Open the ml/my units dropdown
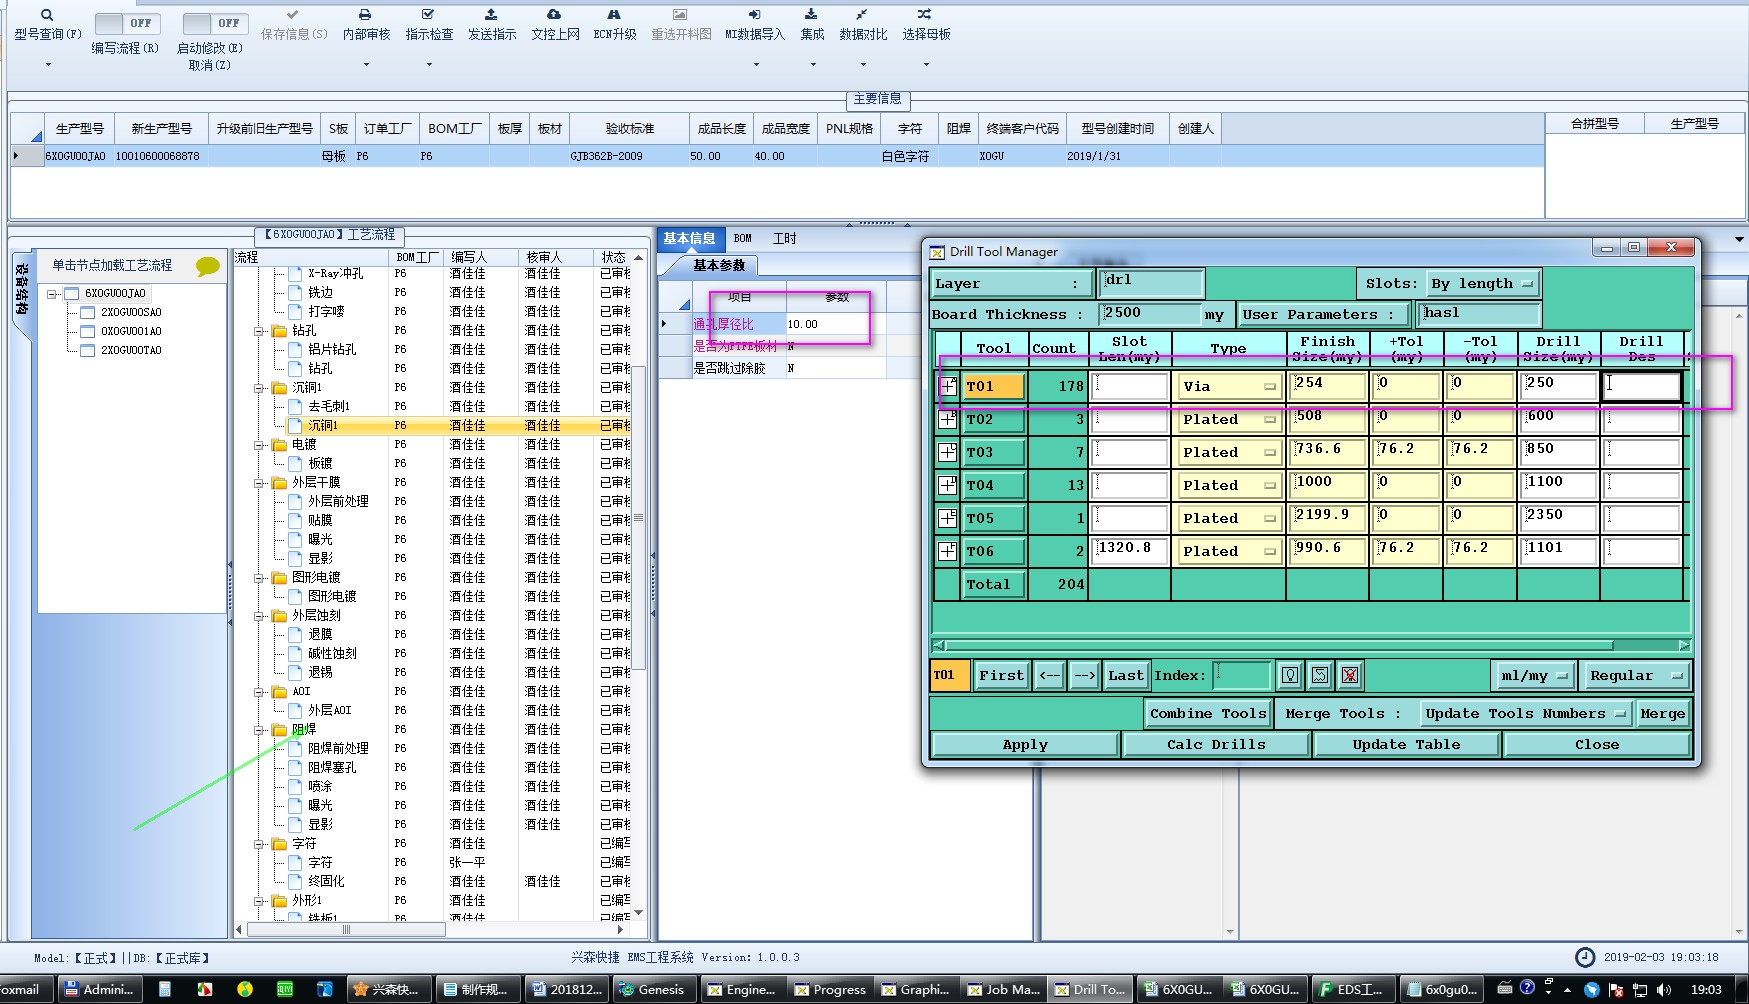Viewport: 1749px width, 1004px height. click(x=1534, y=675)
